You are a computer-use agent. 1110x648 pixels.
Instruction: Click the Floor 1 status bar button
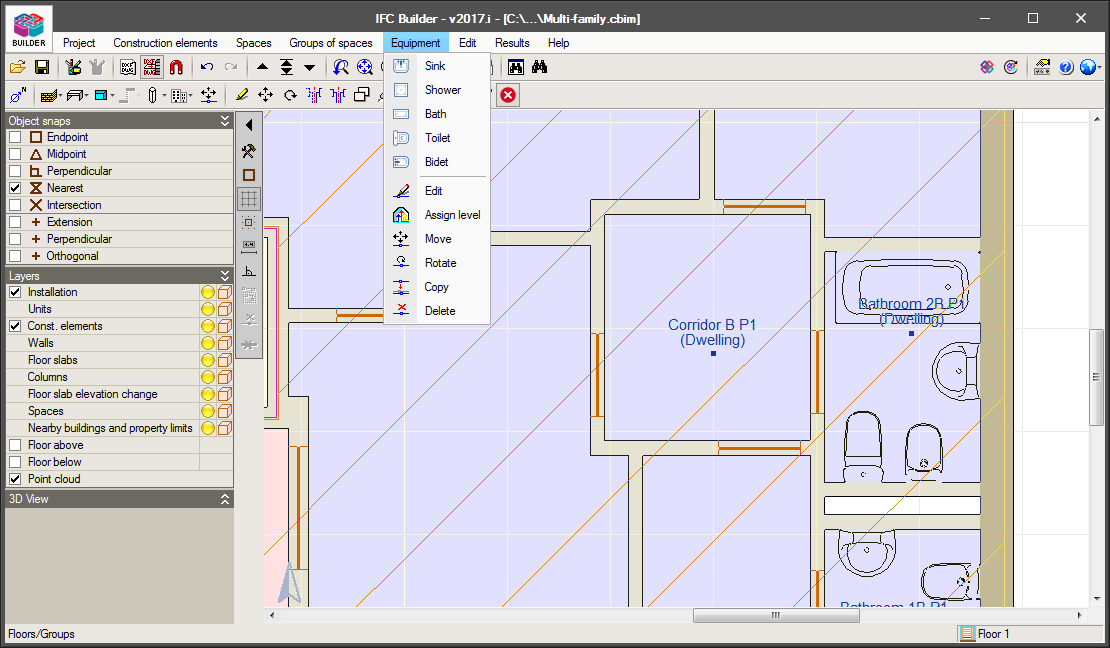[x=985, y=634]
